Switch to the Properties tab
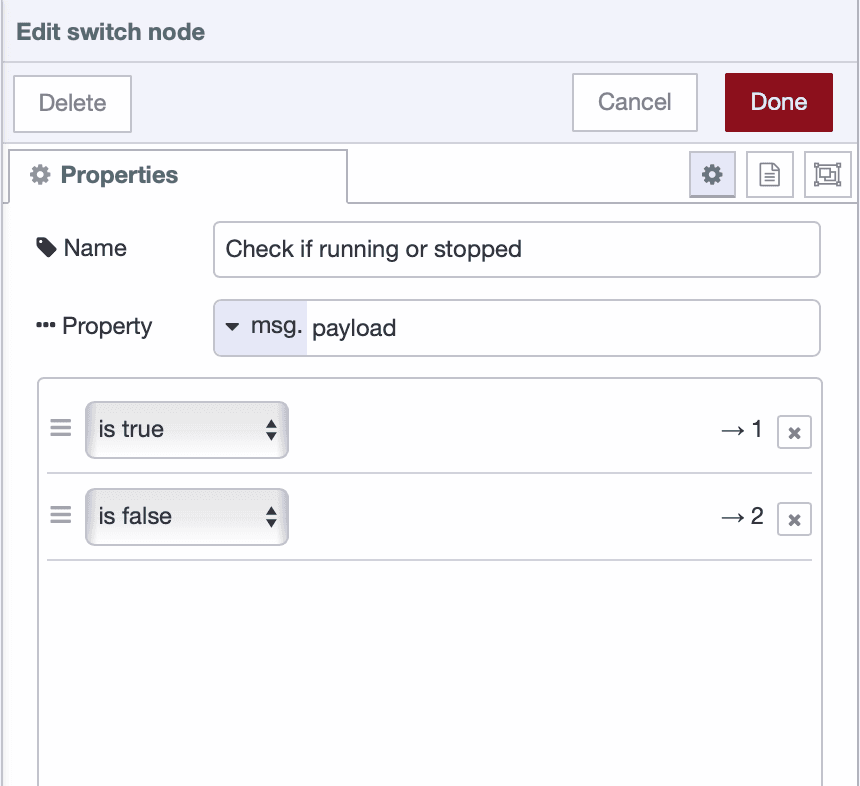Viewport: 860px width, 786px height. [119, 175]
